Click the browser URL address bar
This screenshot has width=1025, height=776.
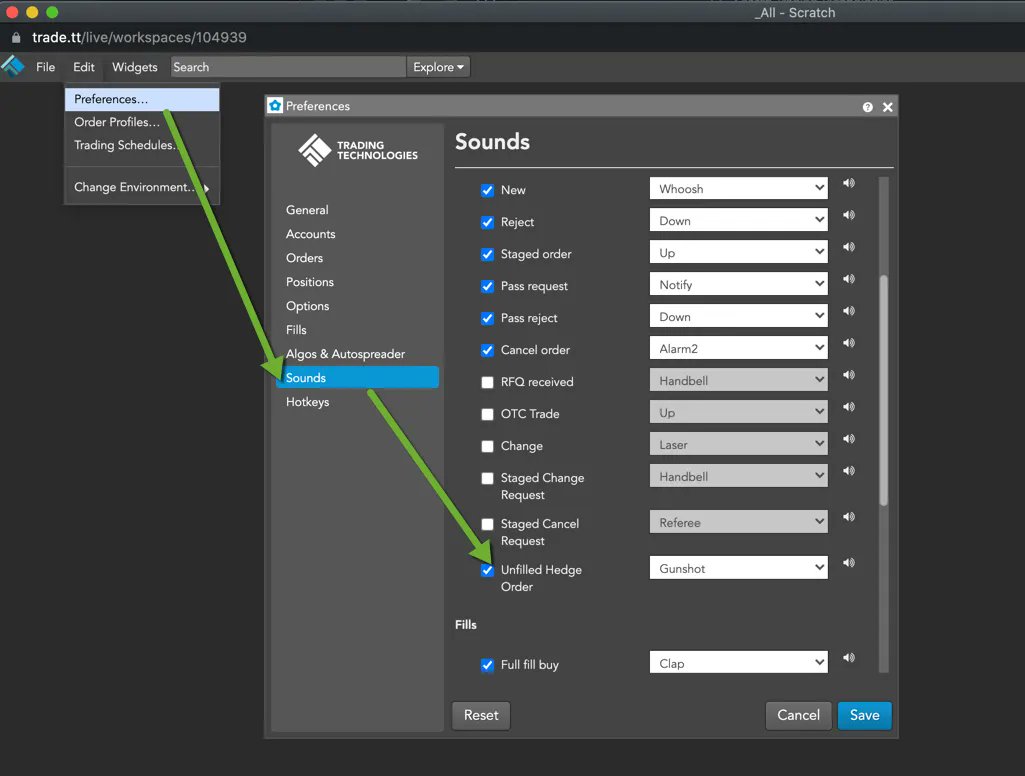point(139,38)
